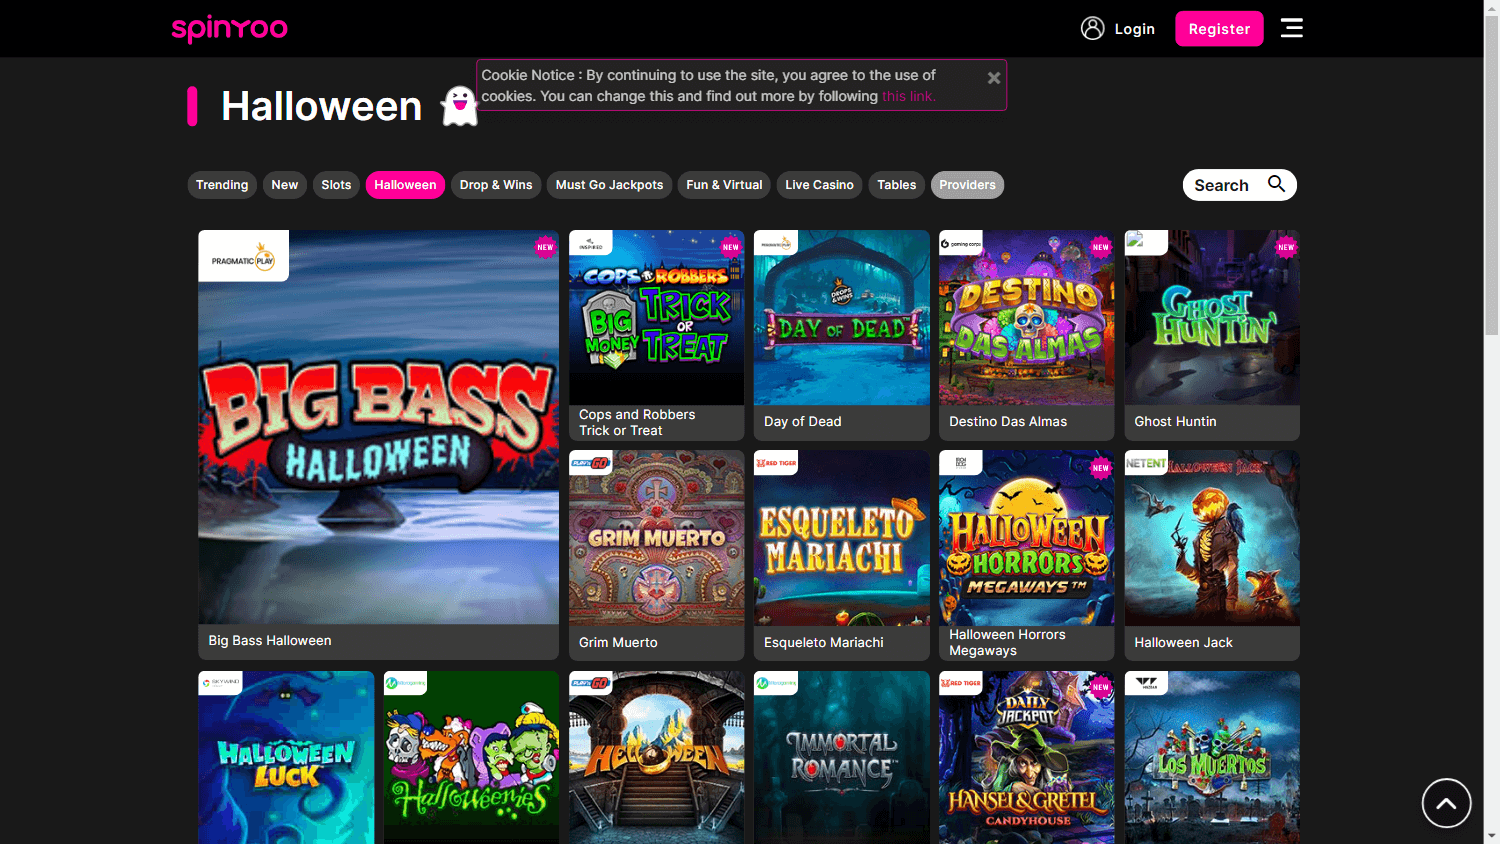Click the 'Big Bass Halloween' title text

click(x=270, y=641)
